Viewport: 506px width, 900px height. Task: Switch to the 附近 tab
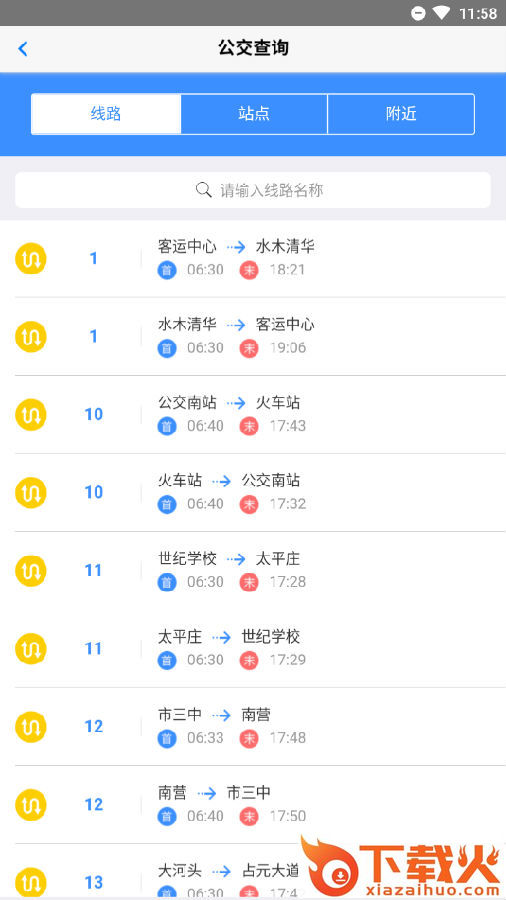pos(401,114)
